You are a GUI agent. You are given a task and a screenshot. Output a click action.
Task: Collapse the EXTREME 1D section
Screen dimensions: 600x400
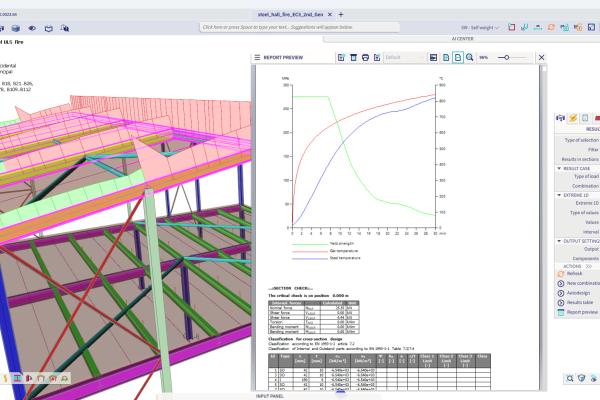pyautogui.click(x=559, y=195)
